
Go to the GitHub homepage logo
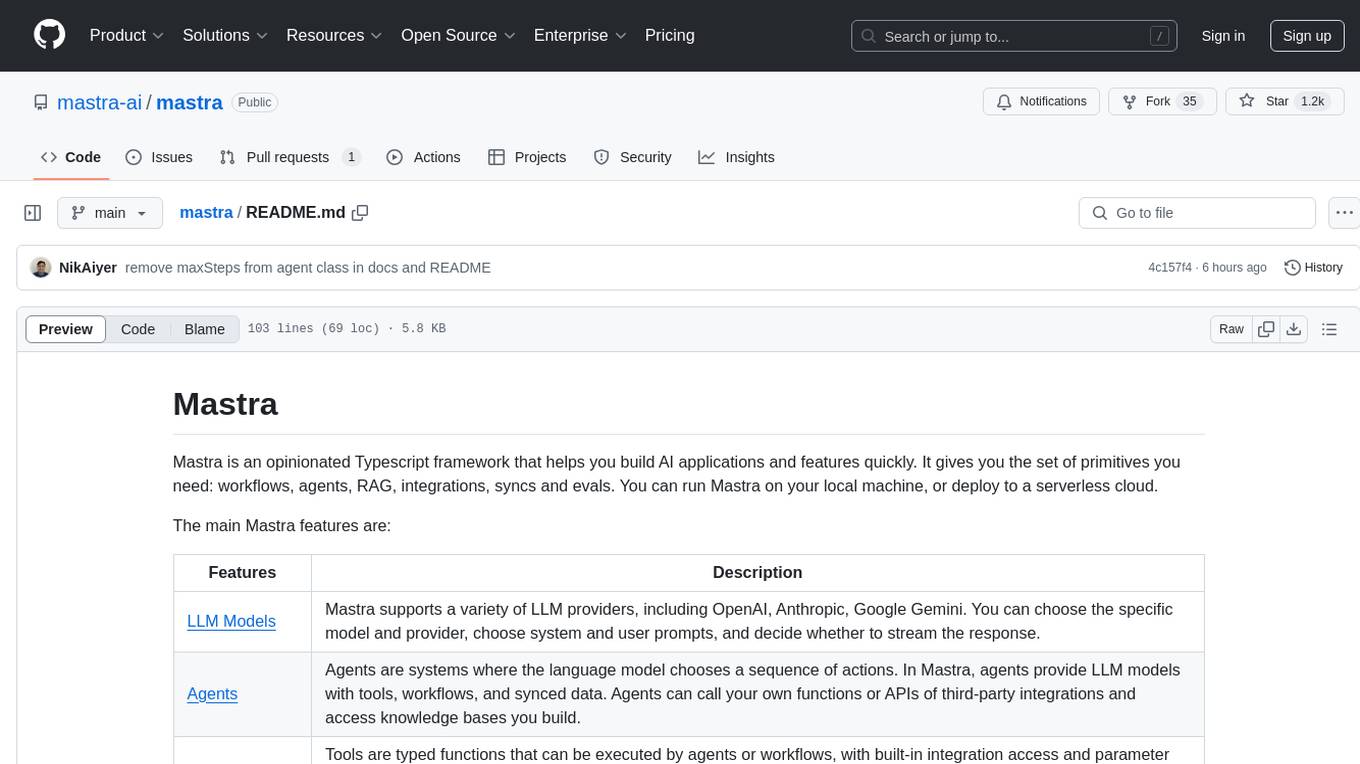tap(49, 35)
